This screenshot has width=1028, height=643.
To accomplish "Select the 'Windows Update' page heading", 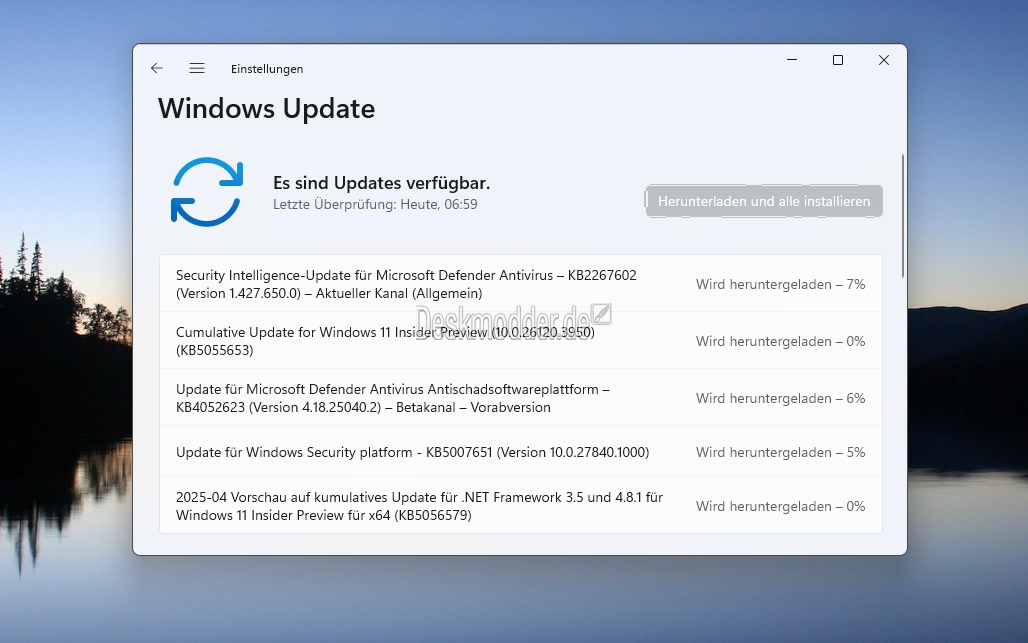I will (x=266, y=109).
